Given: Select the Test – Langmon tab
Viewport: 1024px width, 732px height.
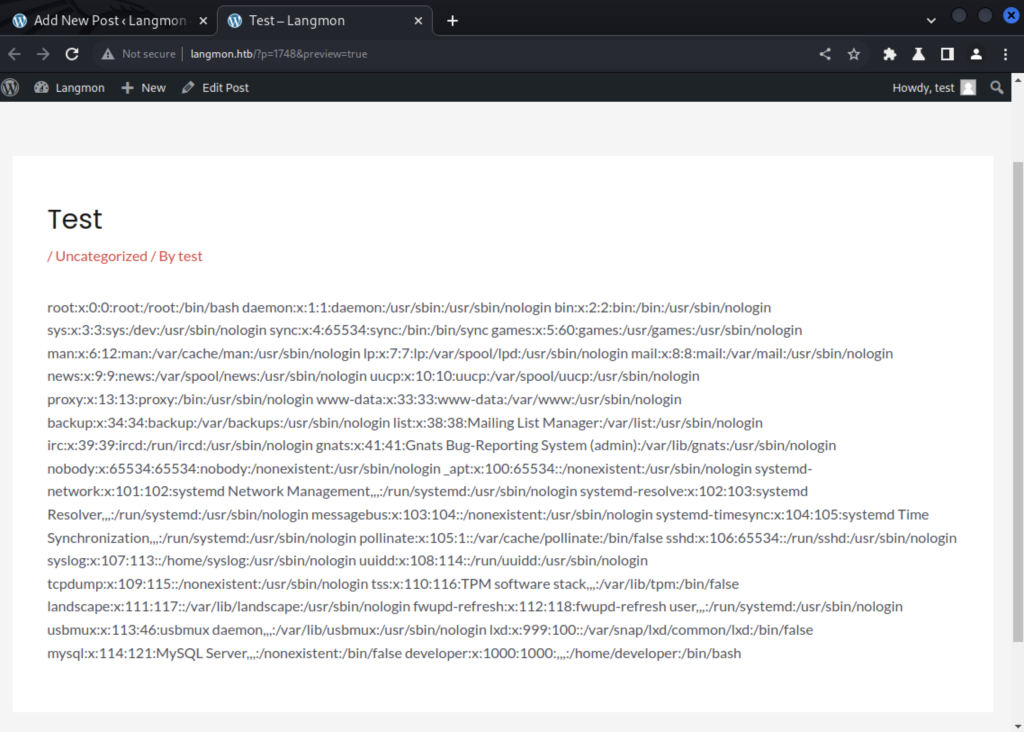Looking at the screenshot, I should click(325, 21).
